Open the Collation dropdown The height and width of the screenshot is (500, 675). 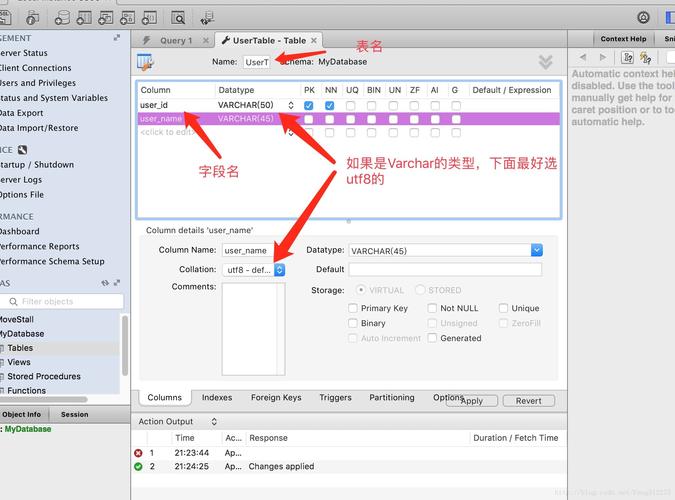(x=280, y=270)
